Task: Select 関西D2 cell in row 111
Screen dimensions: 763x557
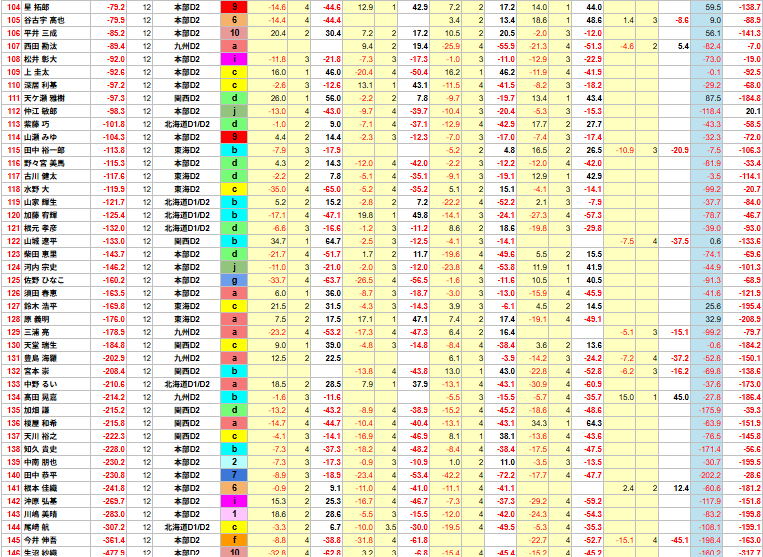Action: 187,98
